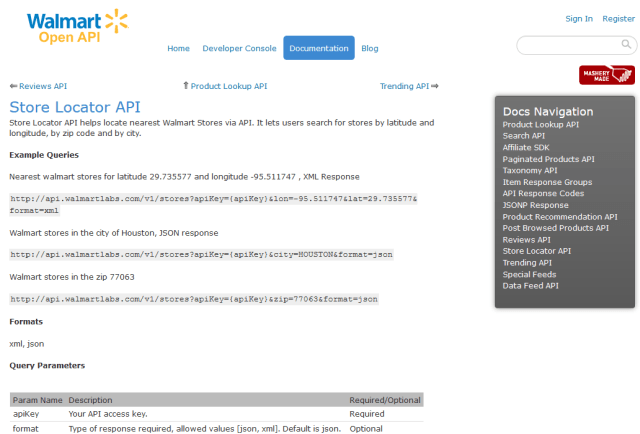Open JSONP Response docs link
This screenshot has width=640, height=434.
(x=535, y=205)
